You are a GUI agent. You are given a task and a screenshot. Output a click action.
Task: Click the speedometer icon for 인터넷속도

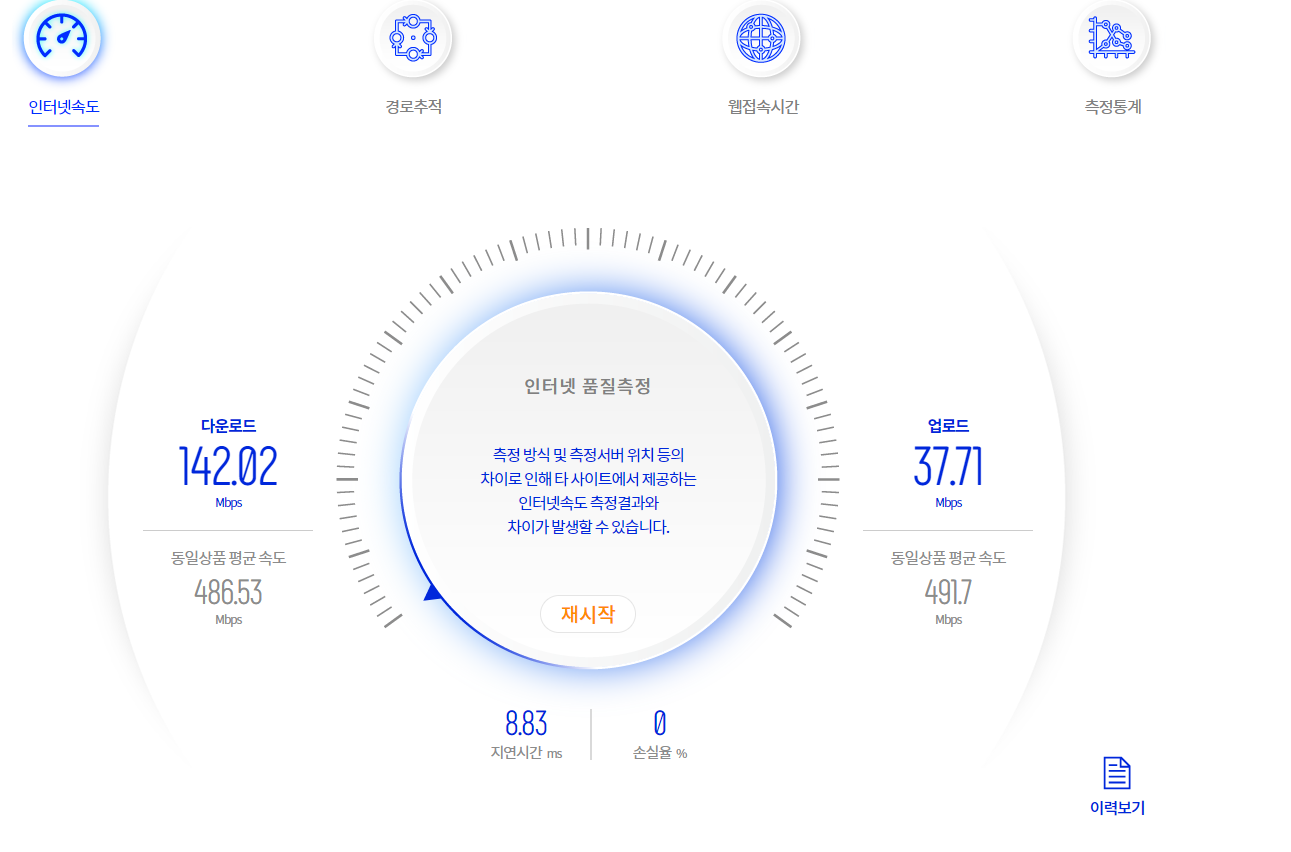62,38
